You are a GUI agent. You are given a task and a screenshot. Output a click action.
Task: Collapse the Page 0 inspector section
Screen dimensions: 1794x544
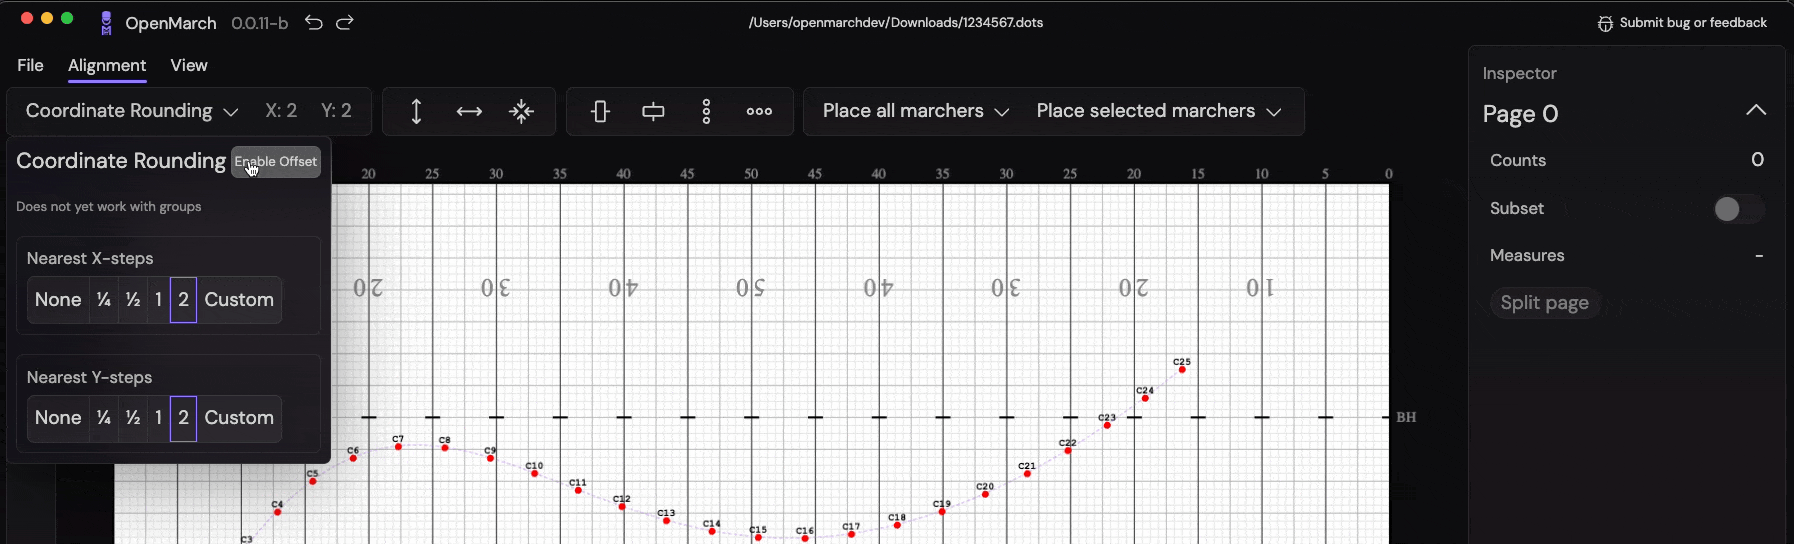tap(1755, 111)
